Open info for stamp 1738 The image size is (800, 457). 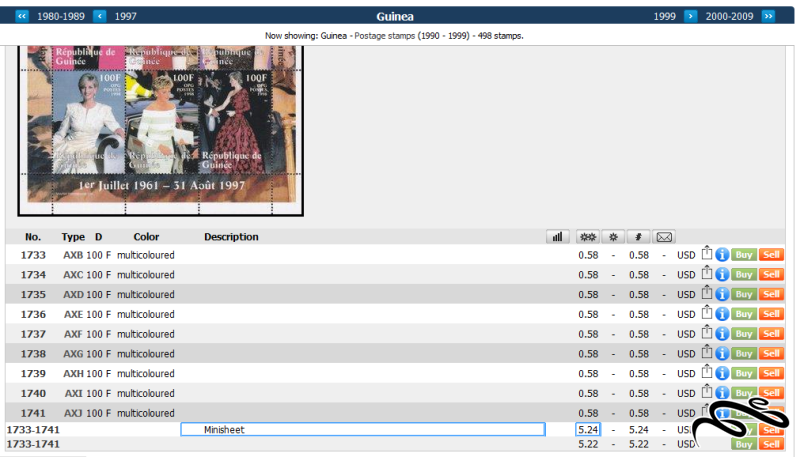[722, 353]
